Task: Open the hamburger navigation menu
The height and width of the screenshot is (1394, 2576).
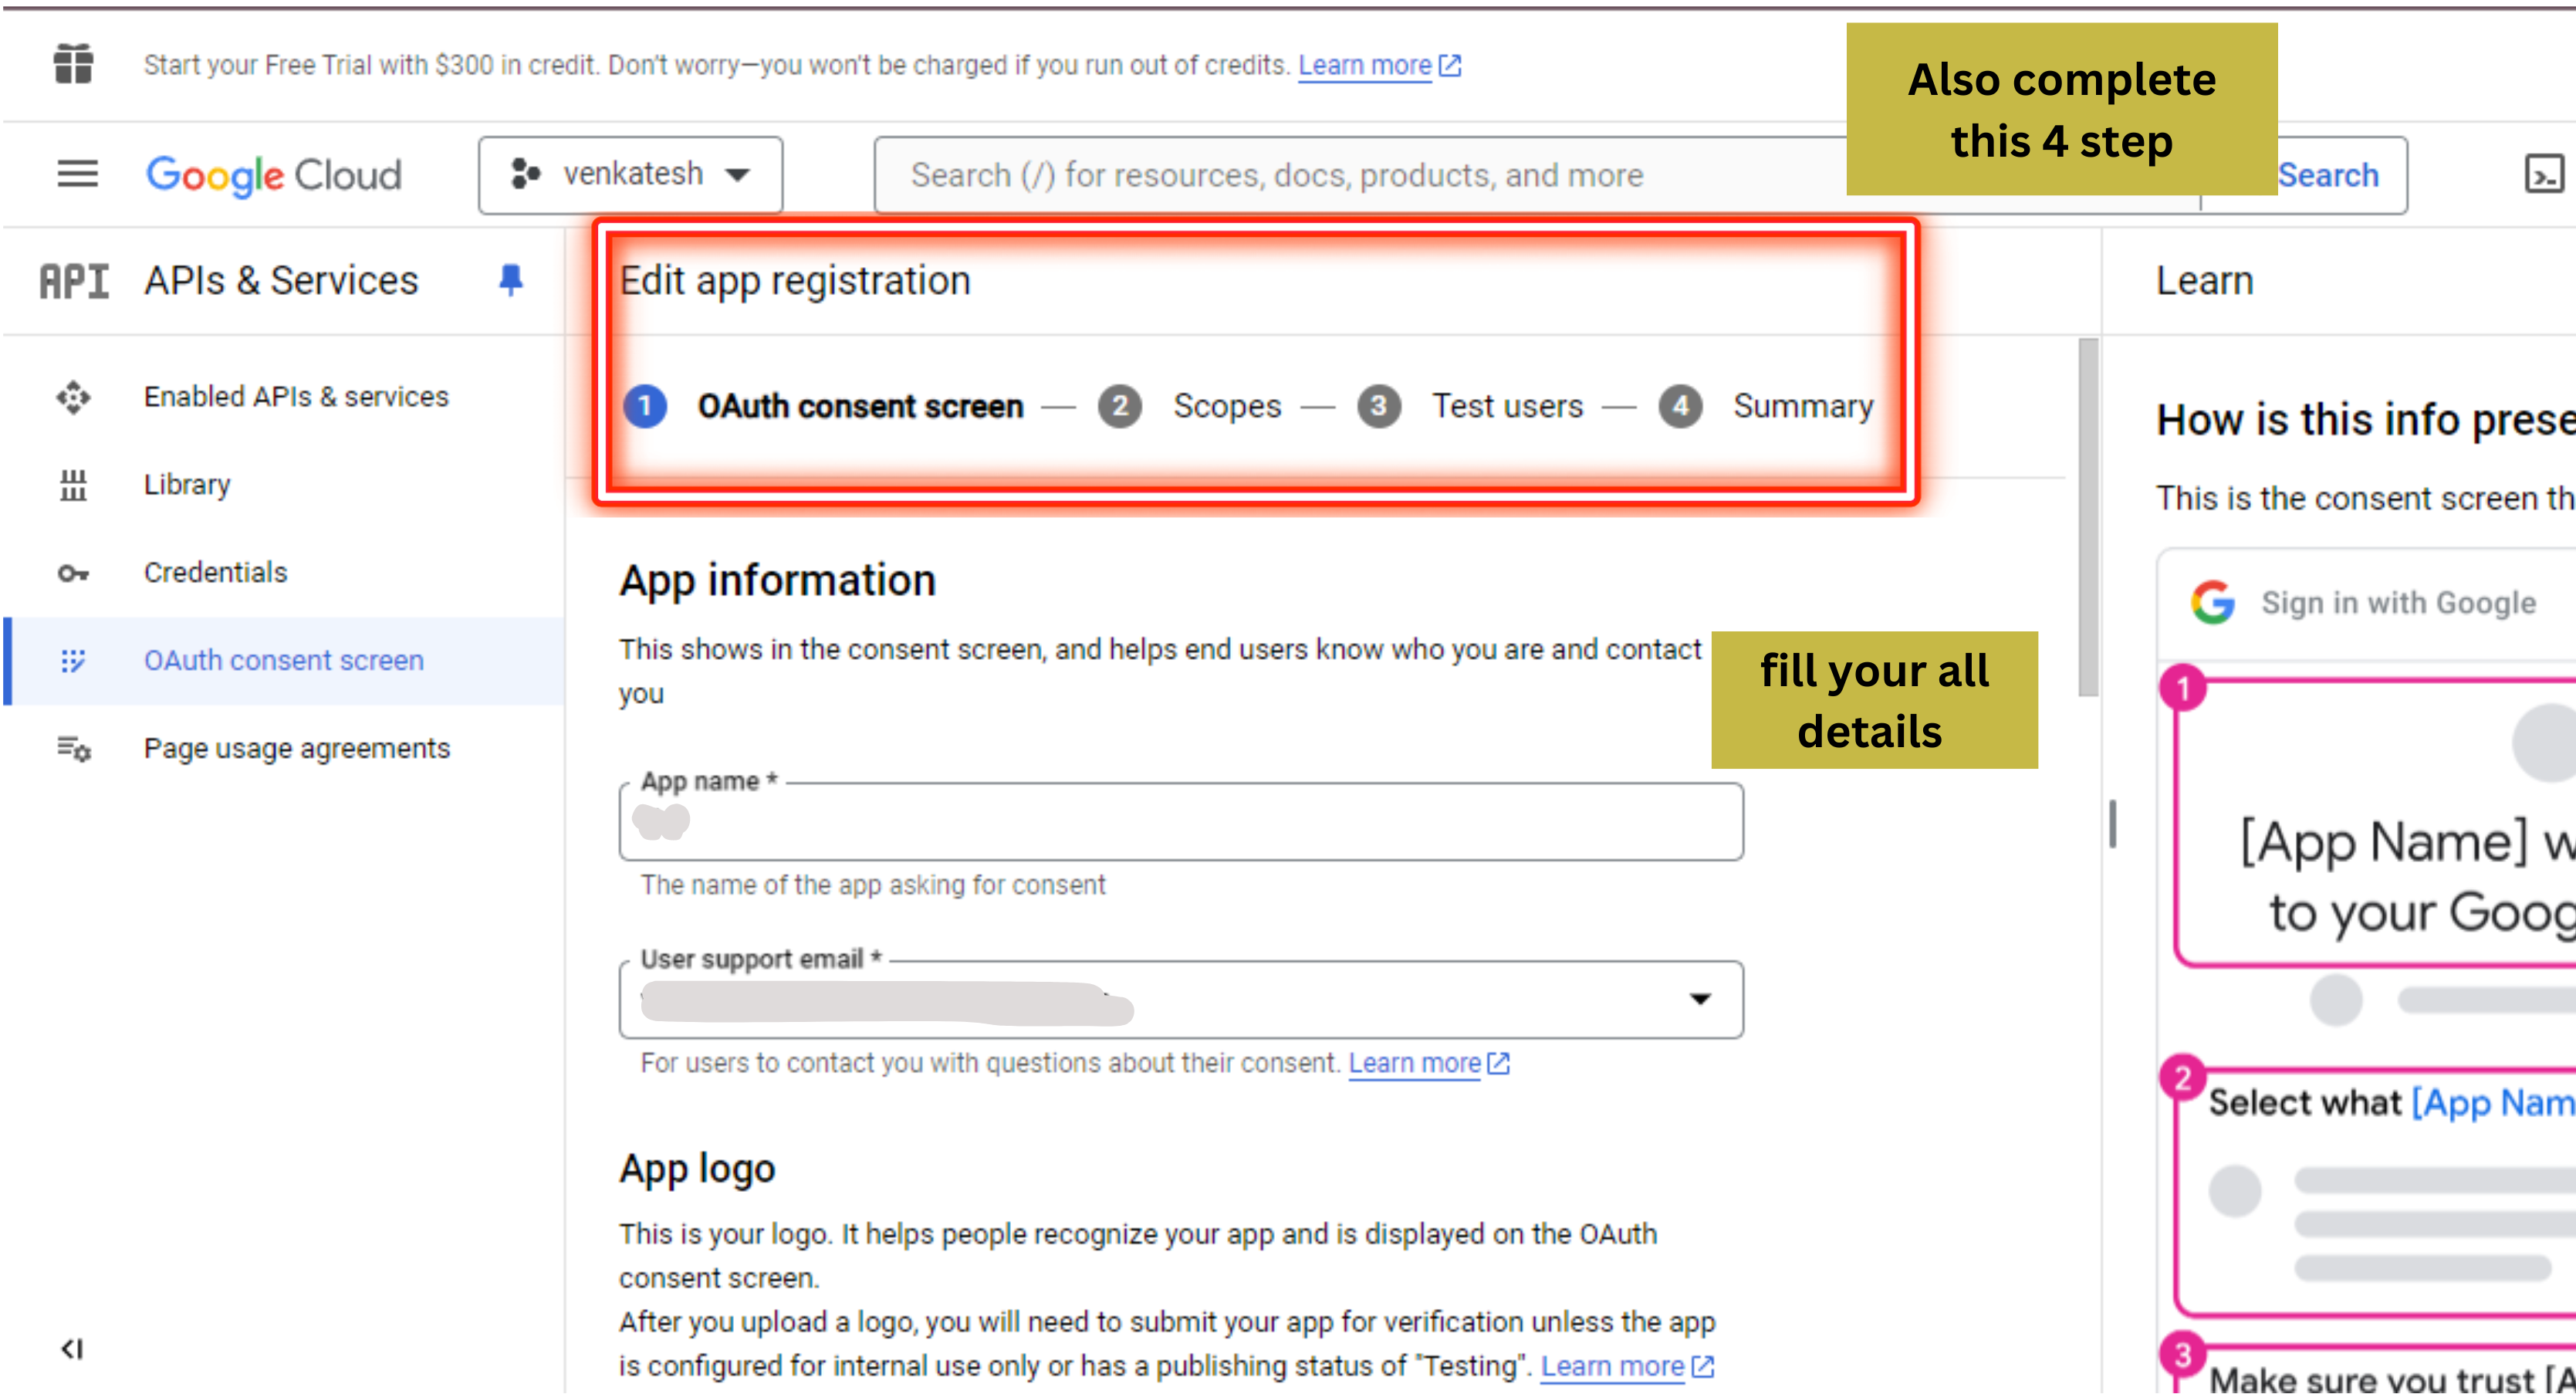Action: click(x=77, y=175)
